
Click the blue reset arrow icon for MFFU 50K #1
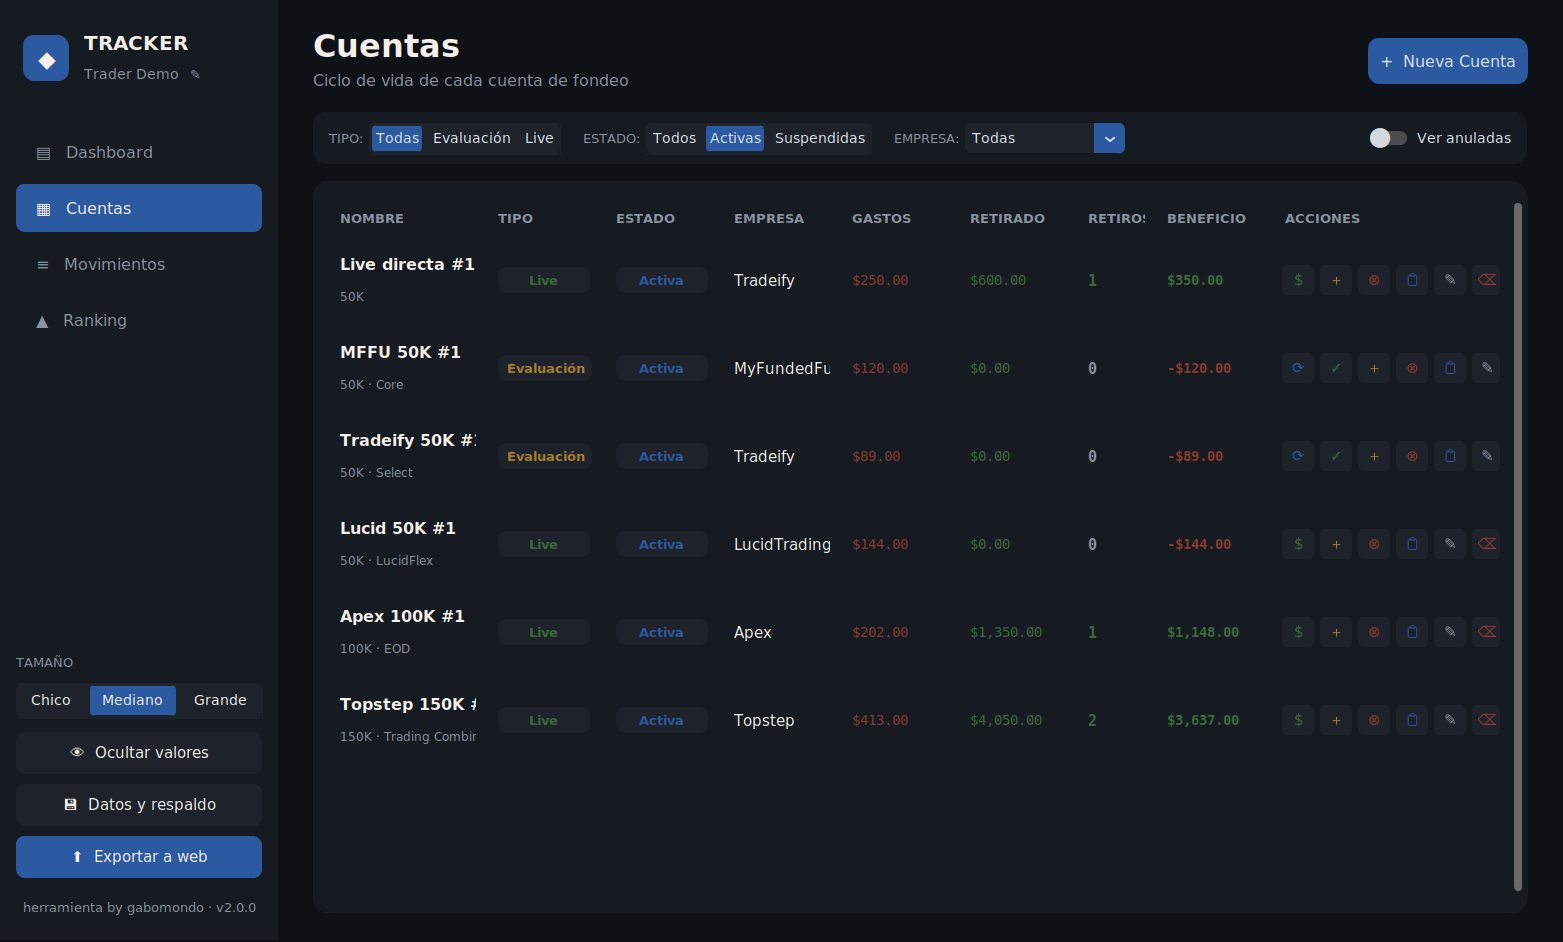click(x=1298, y=368)
